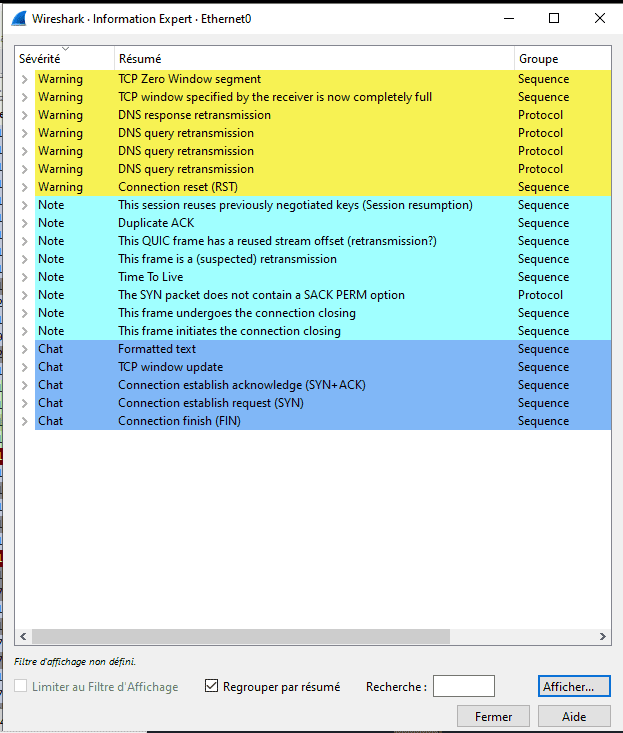Expand the Connection establish request (SYN) row
623x733 pixels.
(25, 403)
